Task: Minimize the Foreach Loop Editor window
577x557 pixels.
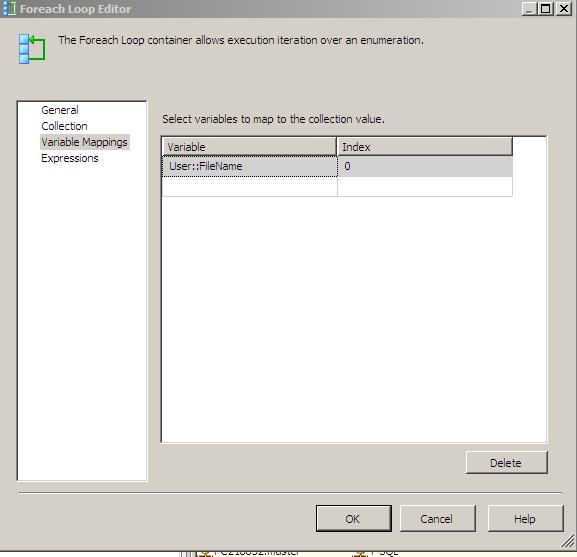Action: pyautogui.click(x=529, y=9)
